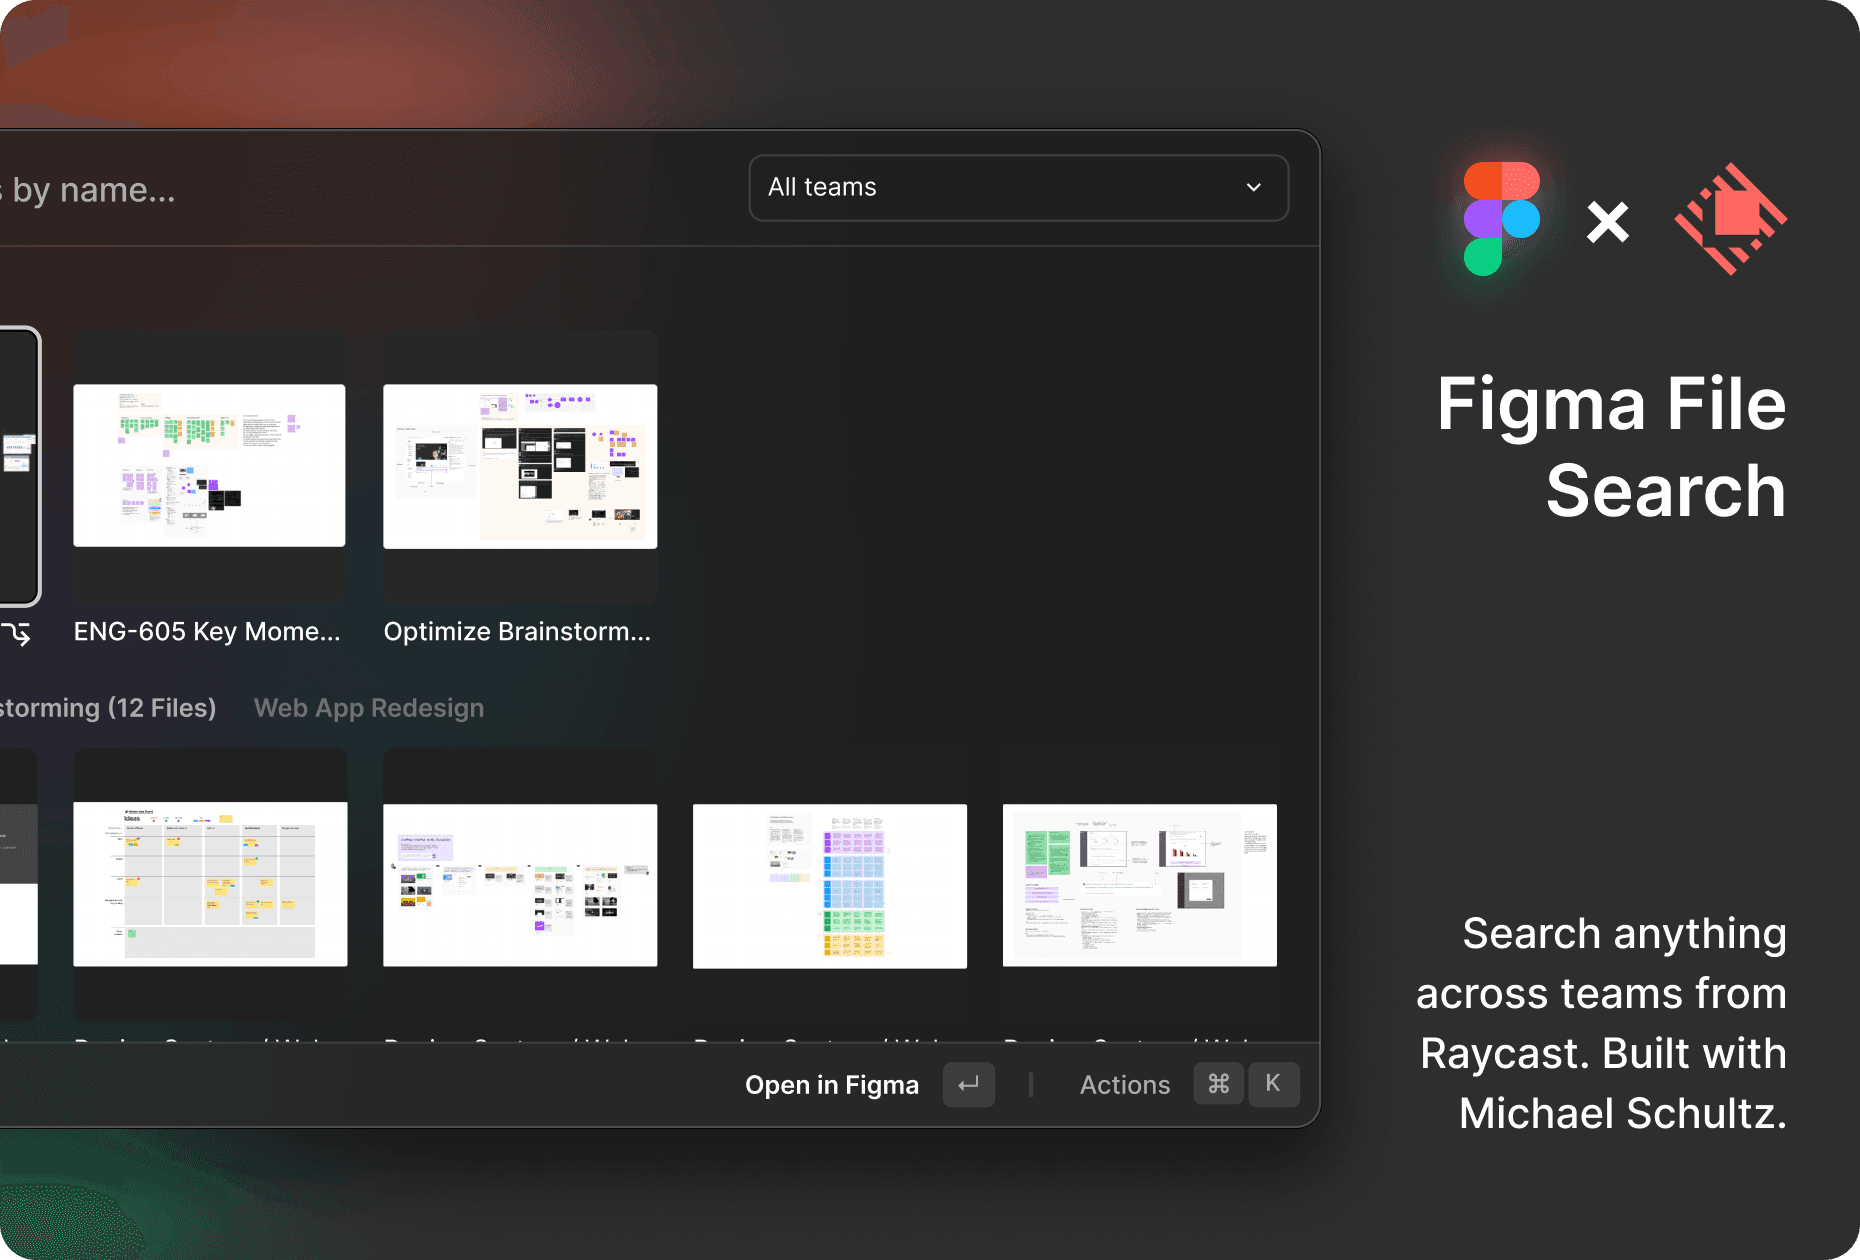
Task: Click the branch arrow icon below selected file
Action: pyautogui.click(x=17, y=632)
